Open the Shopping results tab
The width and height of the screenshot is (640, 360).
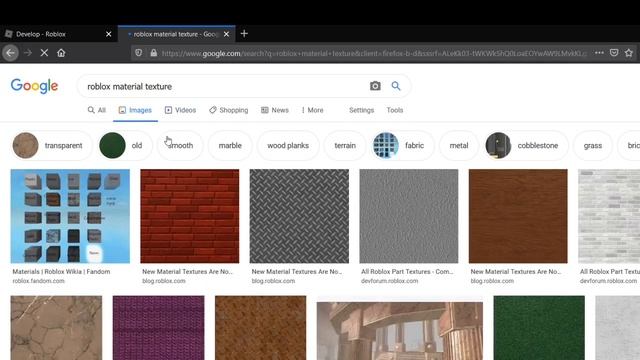[229, 110]
